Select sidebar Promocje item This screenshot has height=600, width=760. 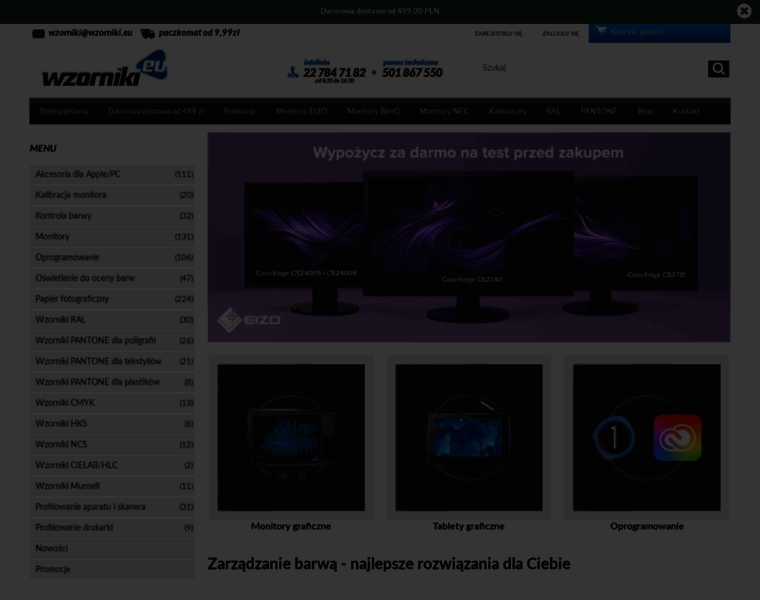click(x=112, y=569)
